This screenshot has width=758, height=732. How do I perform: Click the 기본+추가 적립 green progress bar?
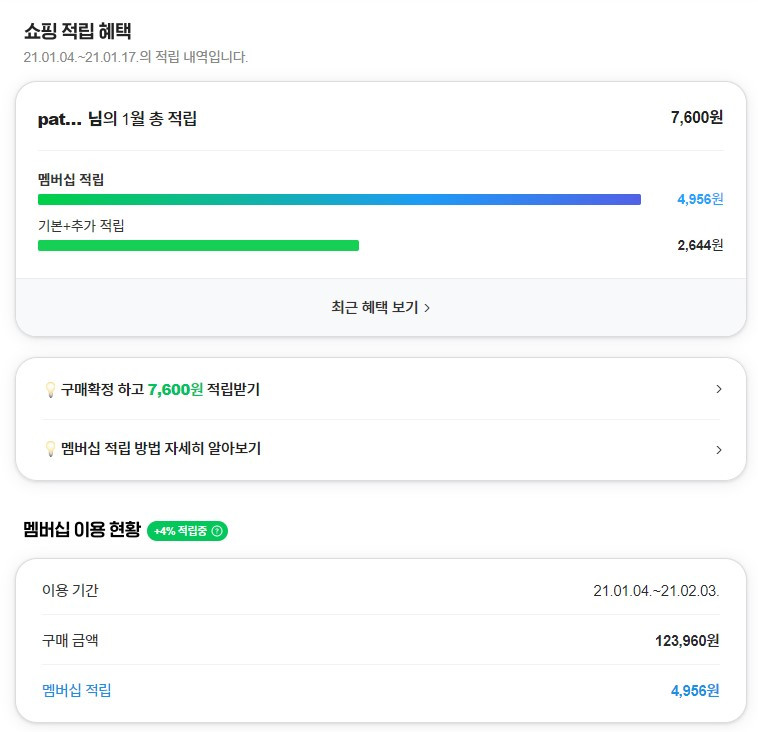[198, 246]
